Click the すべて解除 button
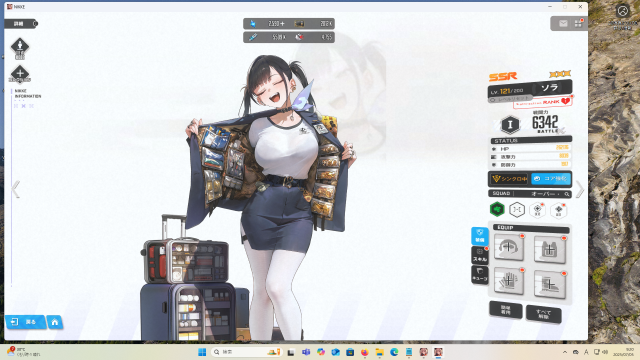The image size is (640, 360). 543,314
